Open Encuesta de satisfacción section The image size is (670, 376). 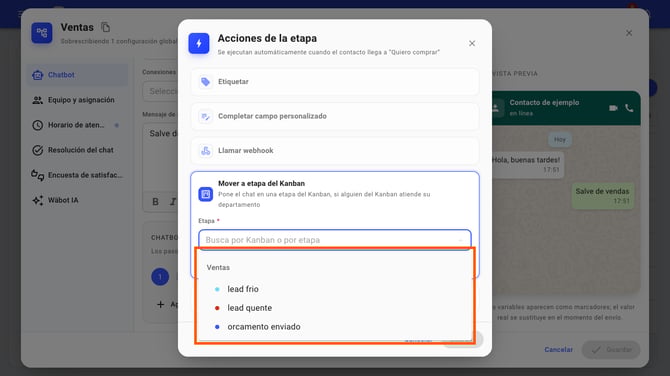pyautogui.click(x=77, y=175)
